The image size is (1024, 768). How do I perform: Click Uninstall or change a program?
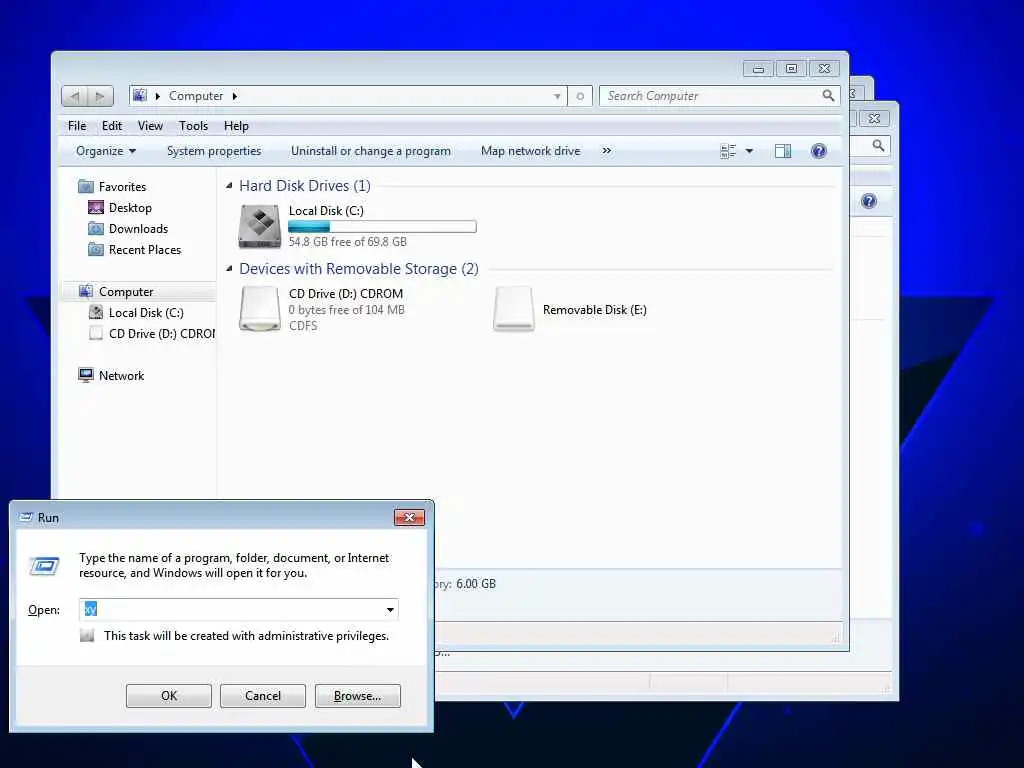(x=371, y=151)
